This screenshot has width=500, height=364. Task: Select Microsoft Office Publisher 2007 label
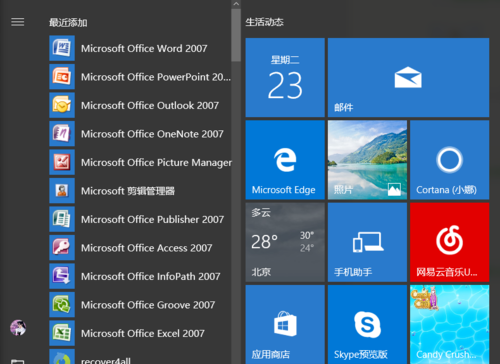(x=152, y=220)
